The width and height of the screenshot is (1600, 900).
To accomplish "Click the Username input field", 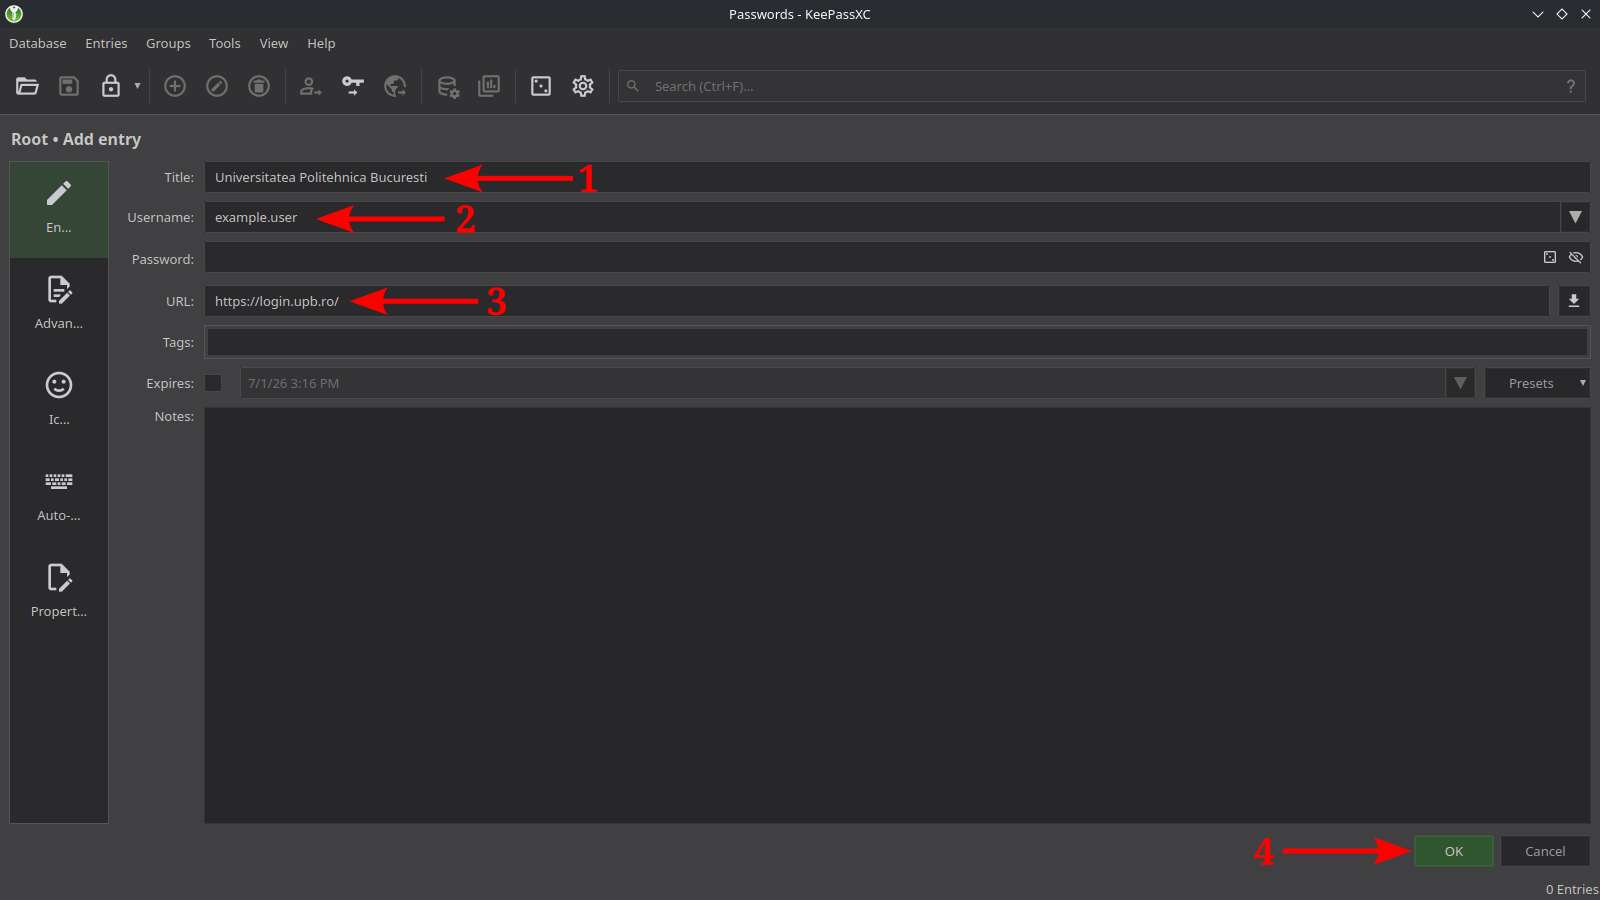I will click(882, 217).
